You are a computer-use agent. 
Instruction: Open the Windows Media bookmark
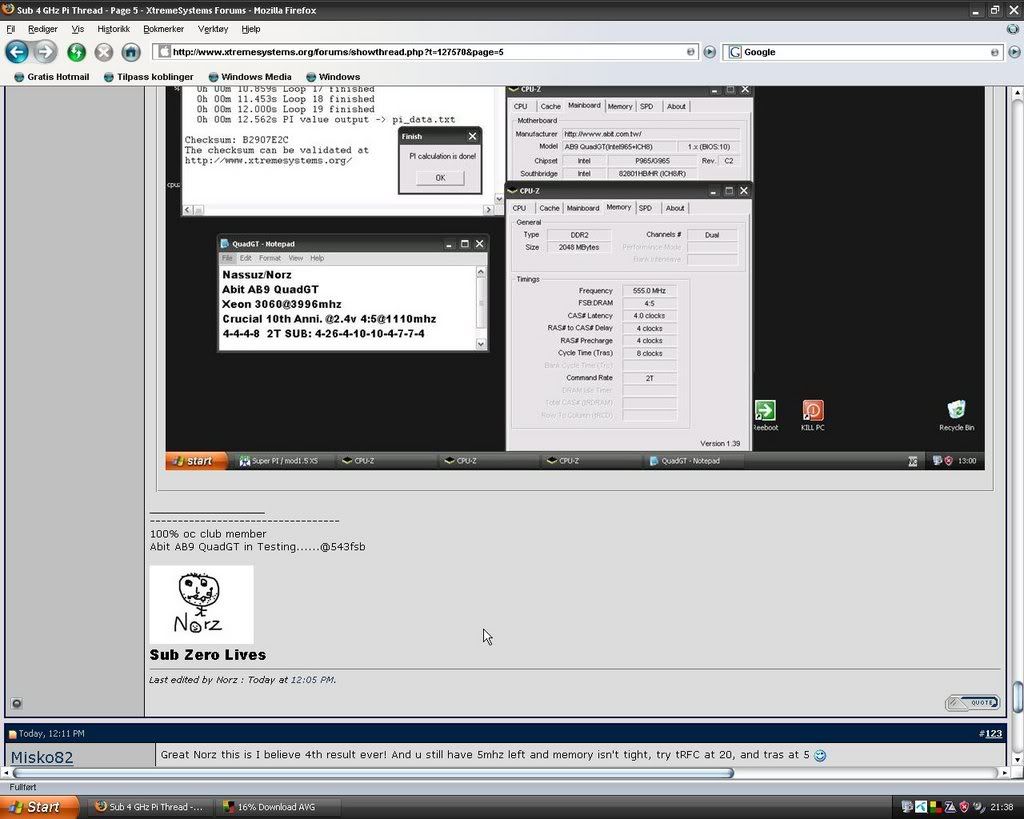(249, 76)
